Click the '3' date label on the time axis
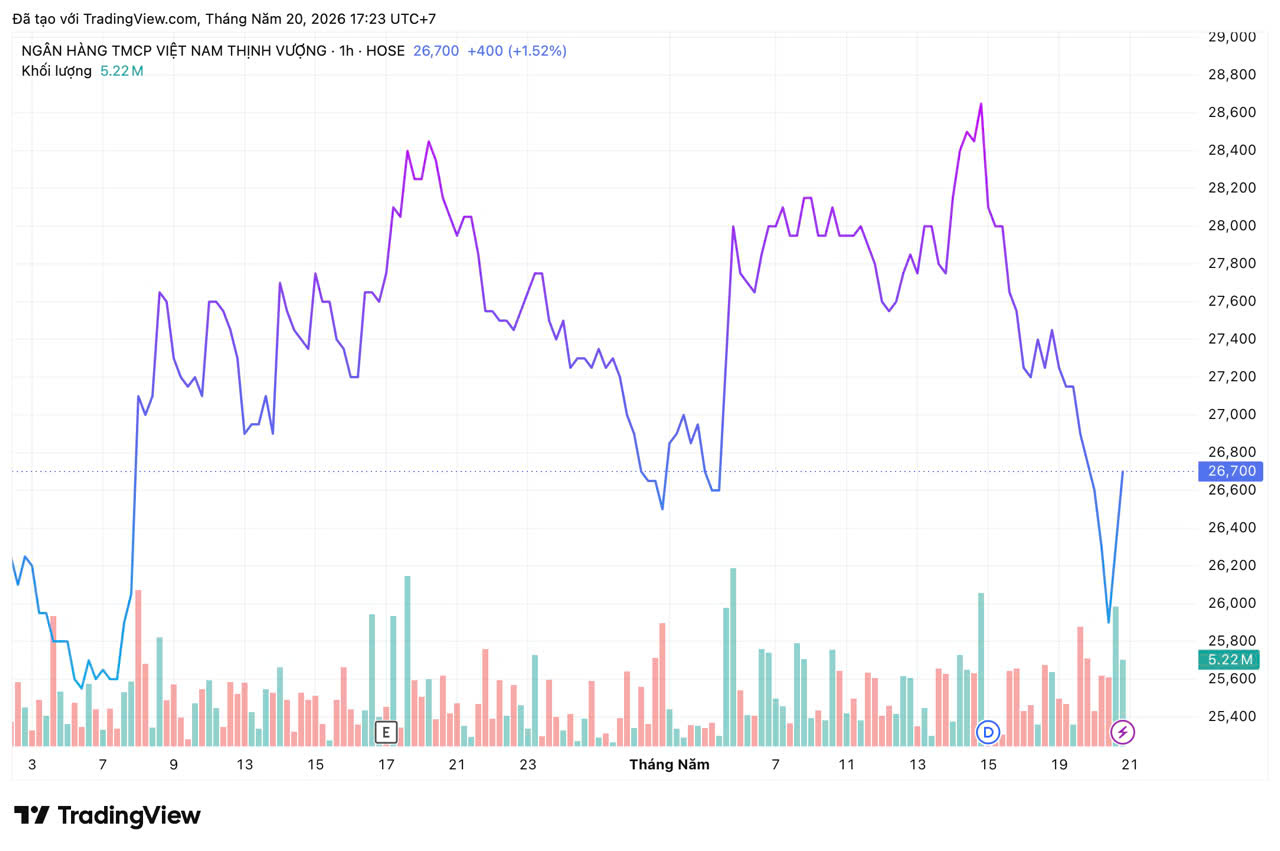The height and width of the screenshot is (851, 1280). (32, 765)
